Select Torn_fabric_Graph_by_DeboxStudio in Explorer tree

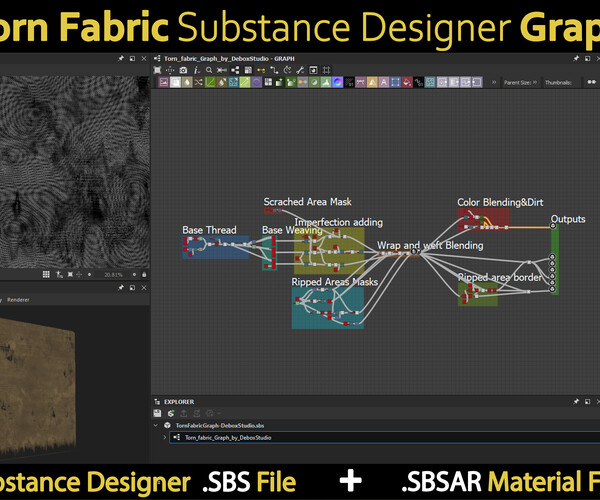pyautogui.click(x=228, y=437)
